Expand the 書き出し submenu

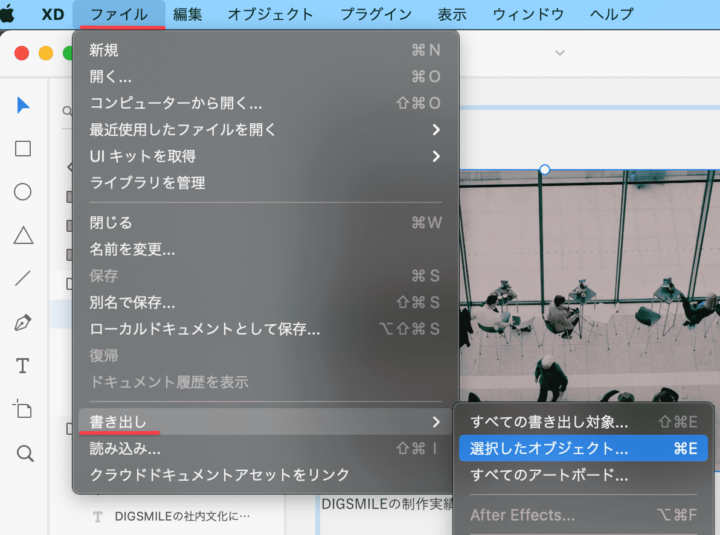pos(265,422)
